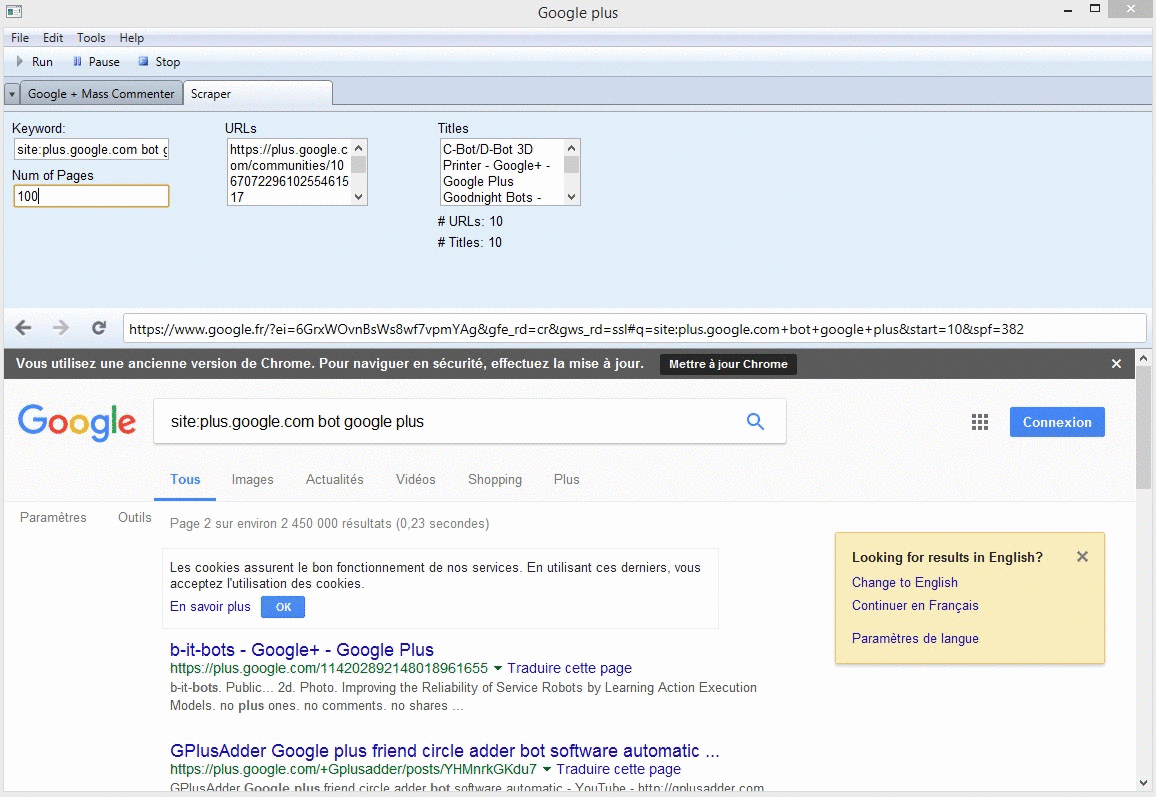Switch to the Shopping search tab
This screenshot has height=797, width=1156.
(x=495, y=479)
